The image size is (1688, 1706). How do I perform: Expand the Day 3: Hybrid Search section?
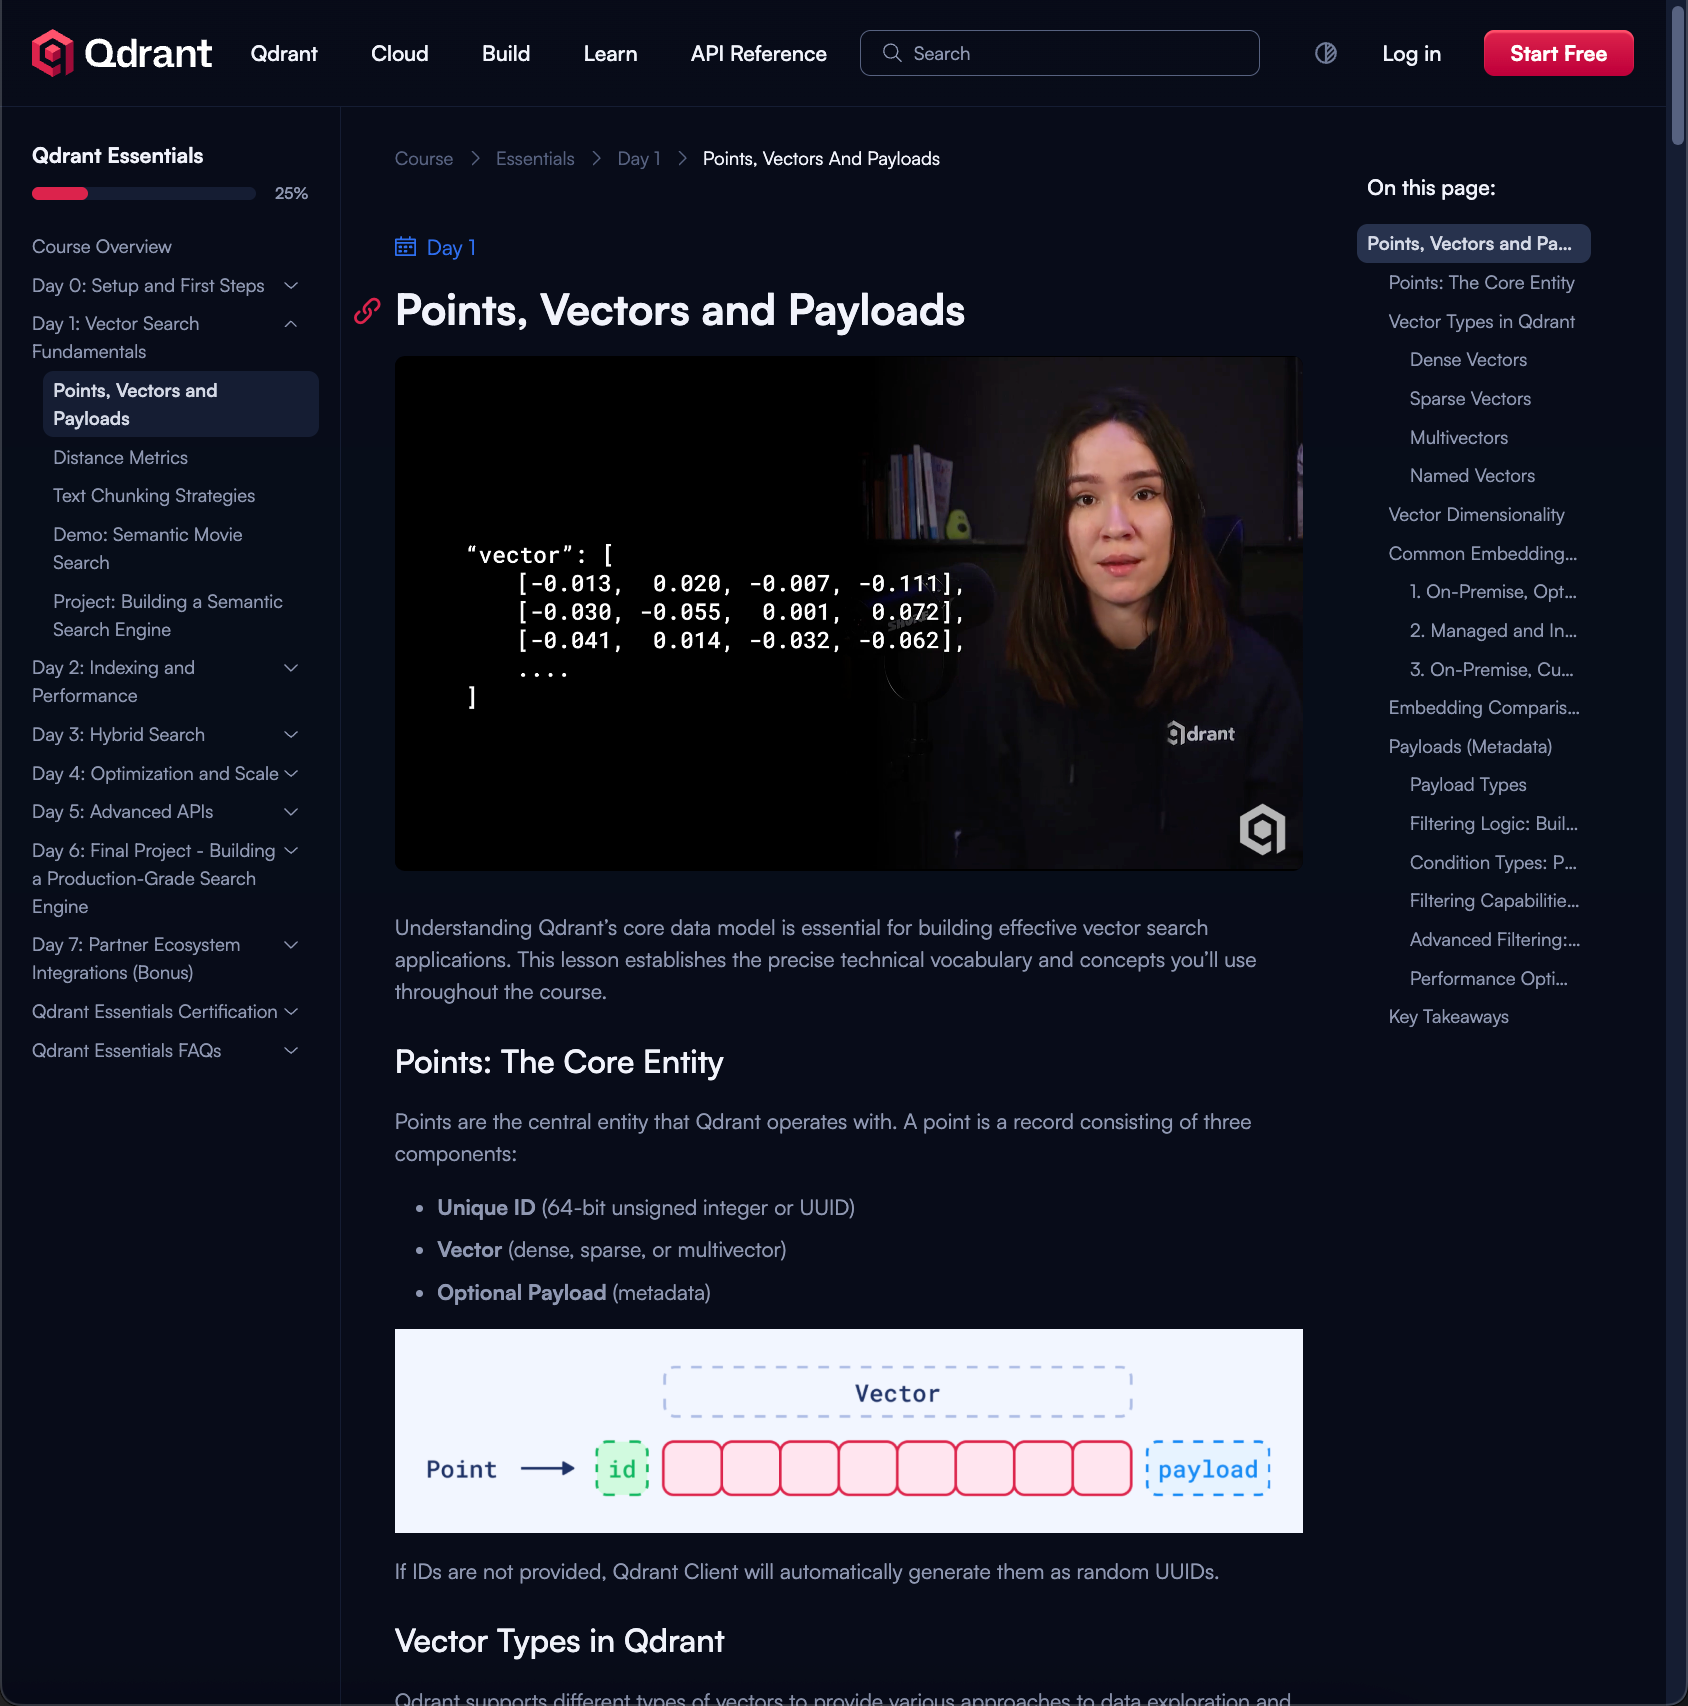click(291, 735)
